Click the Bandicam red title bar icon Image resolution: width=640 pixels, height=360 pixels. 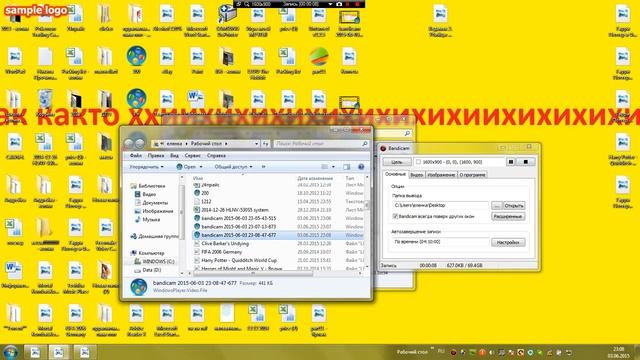coord(383,148)
